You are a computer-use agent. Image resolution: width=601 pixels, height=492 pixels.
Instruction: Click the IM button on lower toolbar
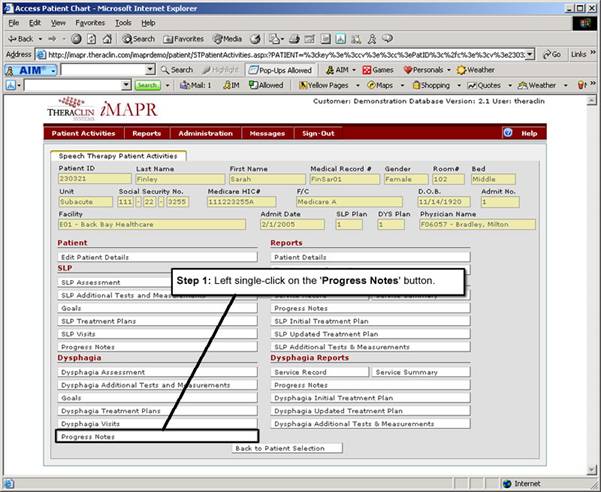(232, 85)
